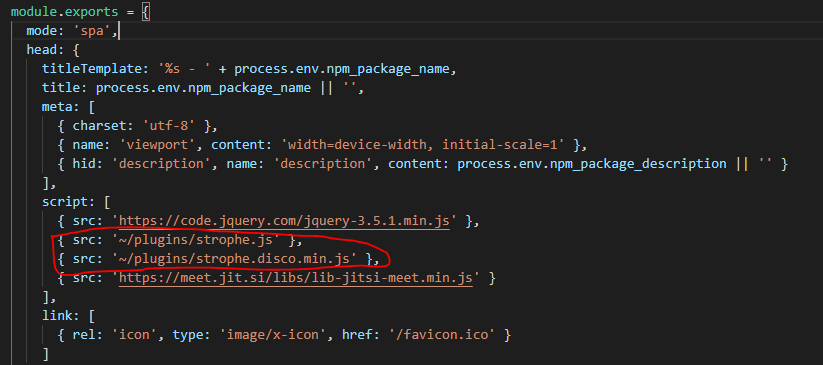Open the meet.jit.si lib-jitsi-meet.min.js URL
This screenshot has height=365, width=823.
click(296, 278)
